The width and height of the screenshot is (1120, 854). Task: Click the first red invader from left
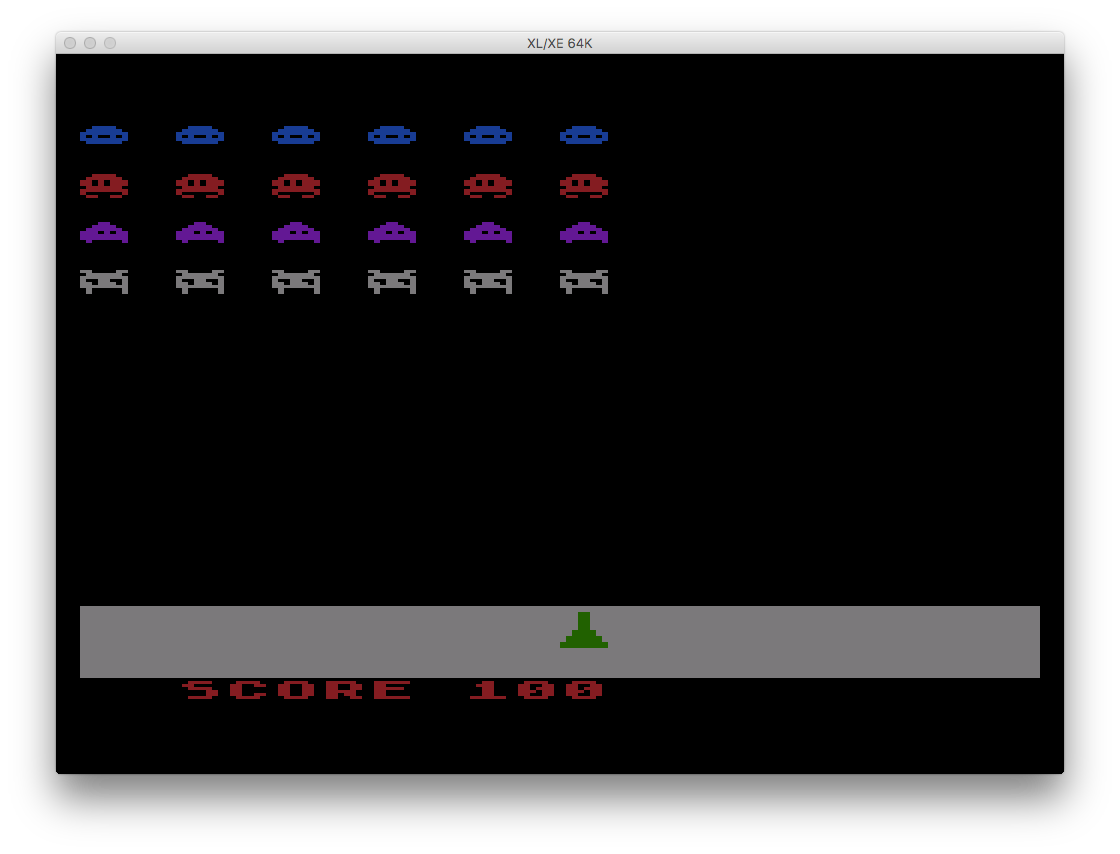tap(104, 186)
